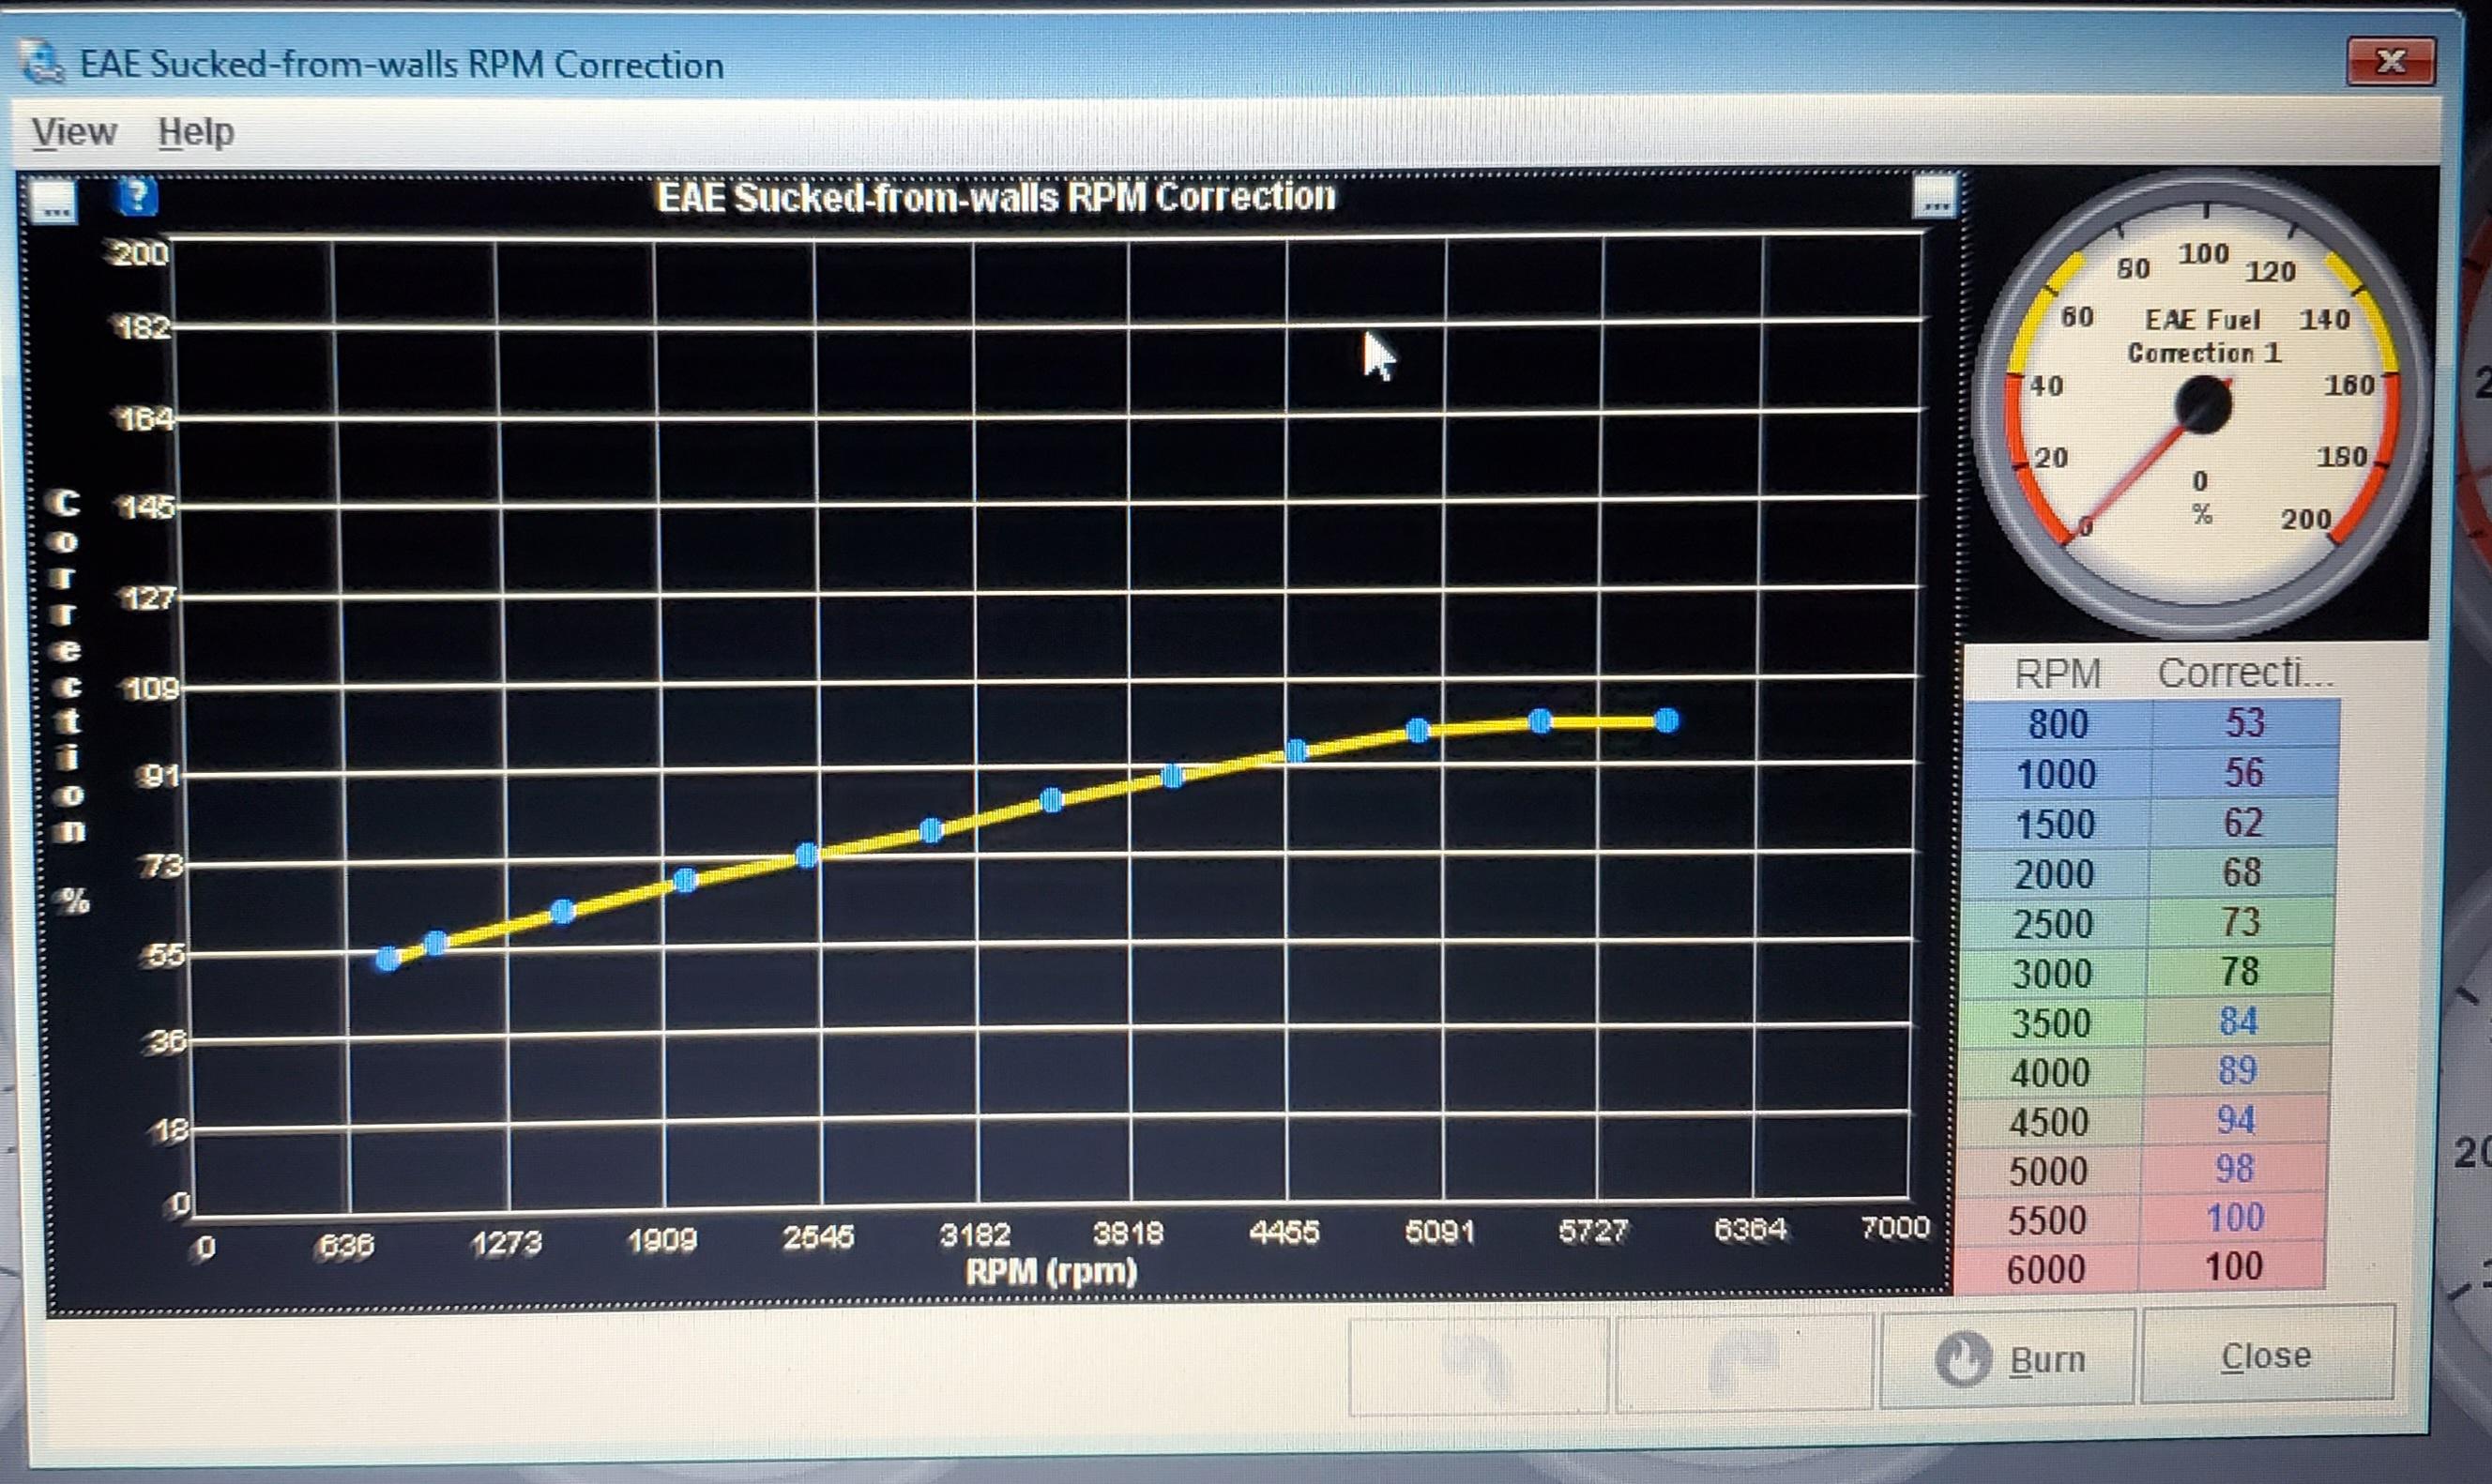Select the curve point at 3000 RPM

(931, 830)
